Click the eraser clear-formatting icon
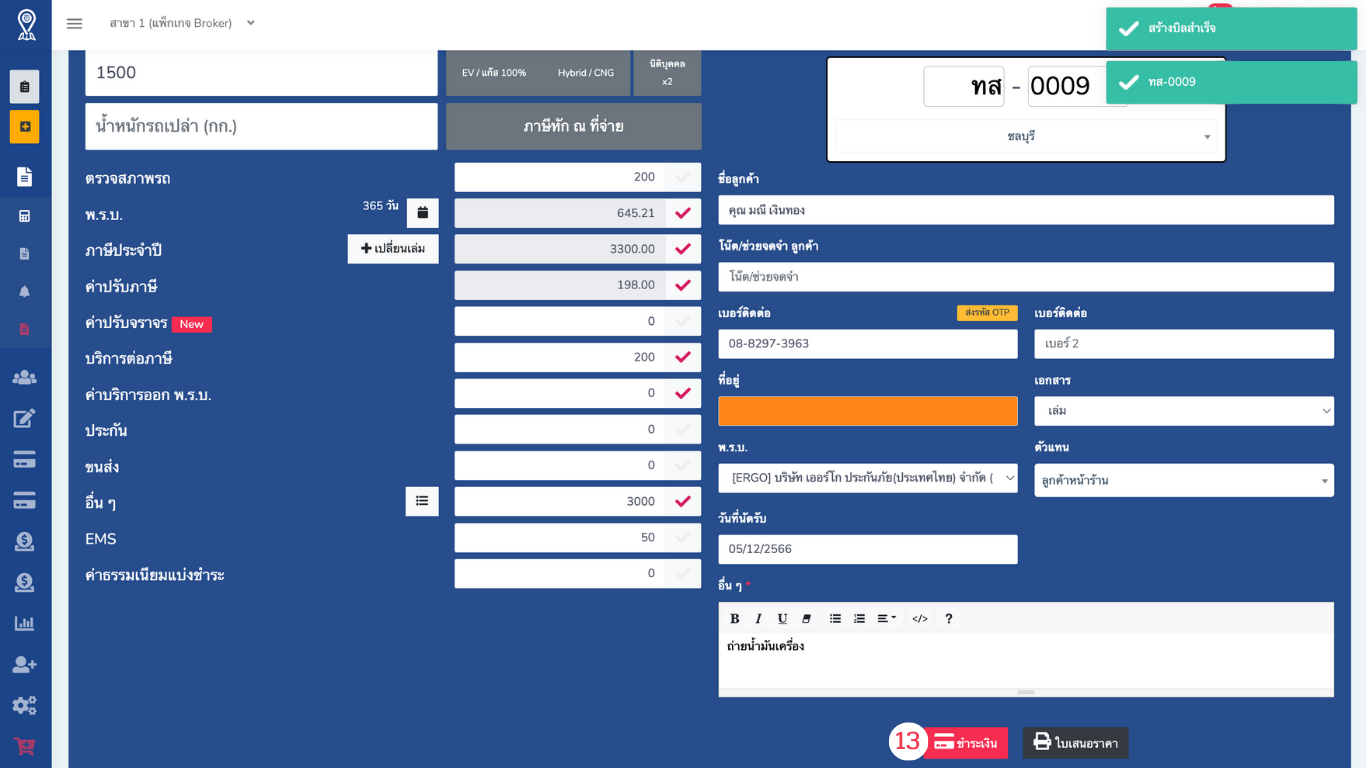The image size is (1366, 768). (x=806, y=619)
